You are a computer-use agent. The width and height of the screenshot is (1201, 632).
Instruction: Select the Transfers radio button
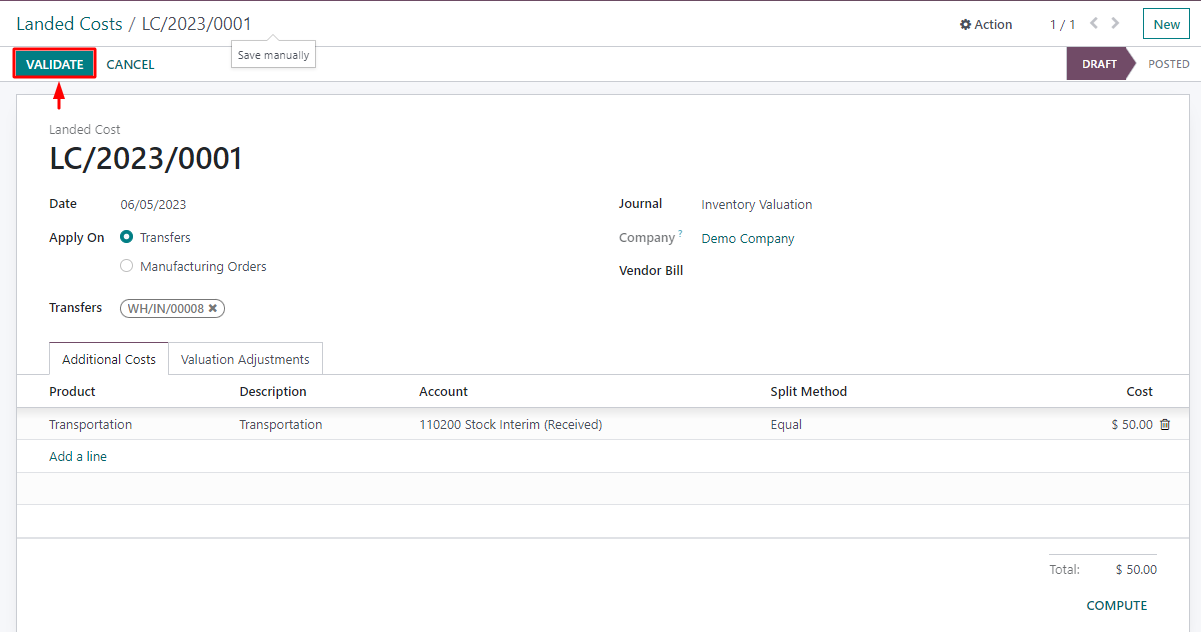click(126, 237)
